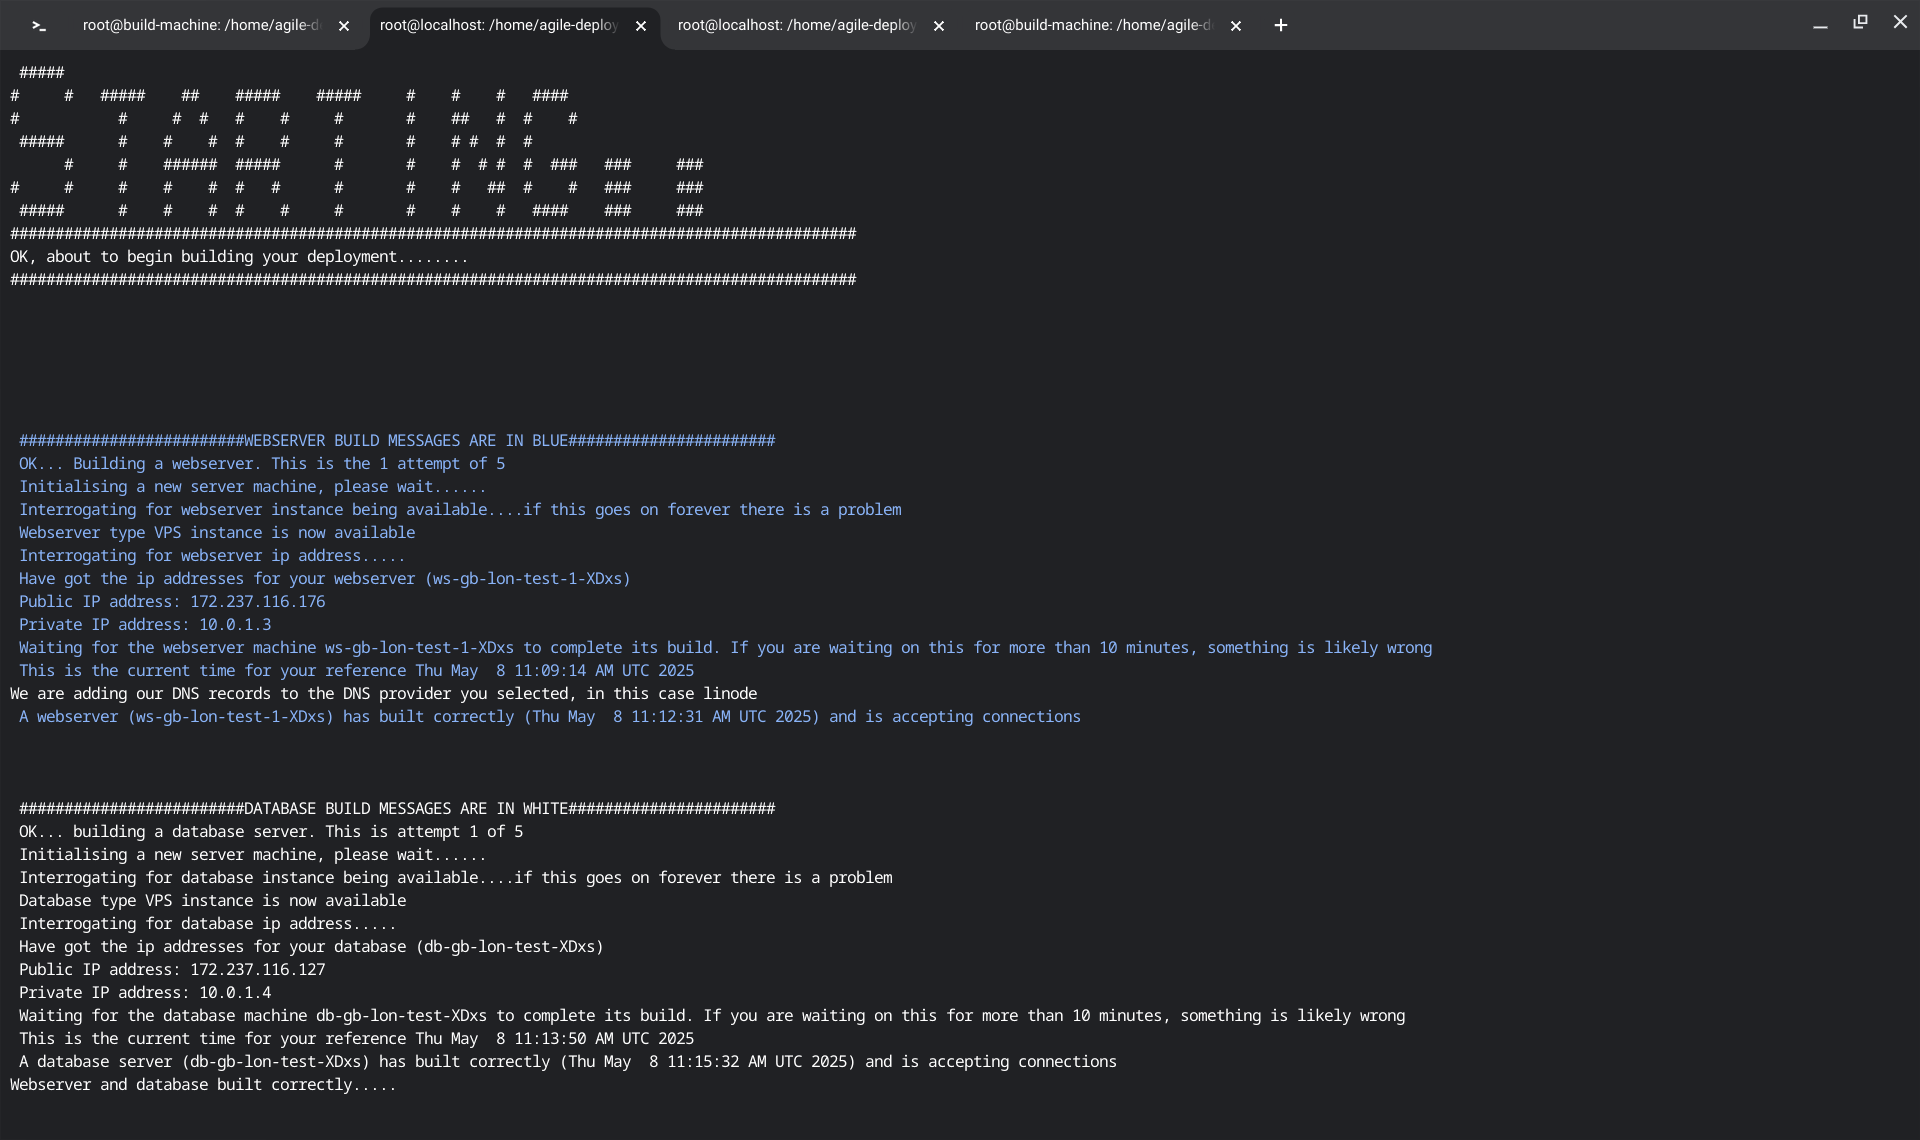This screenshot has height=1140, width=1920.
Task: Click the WEBSERVER BUILD MESSAGES header line
Action: click(396, 441)
